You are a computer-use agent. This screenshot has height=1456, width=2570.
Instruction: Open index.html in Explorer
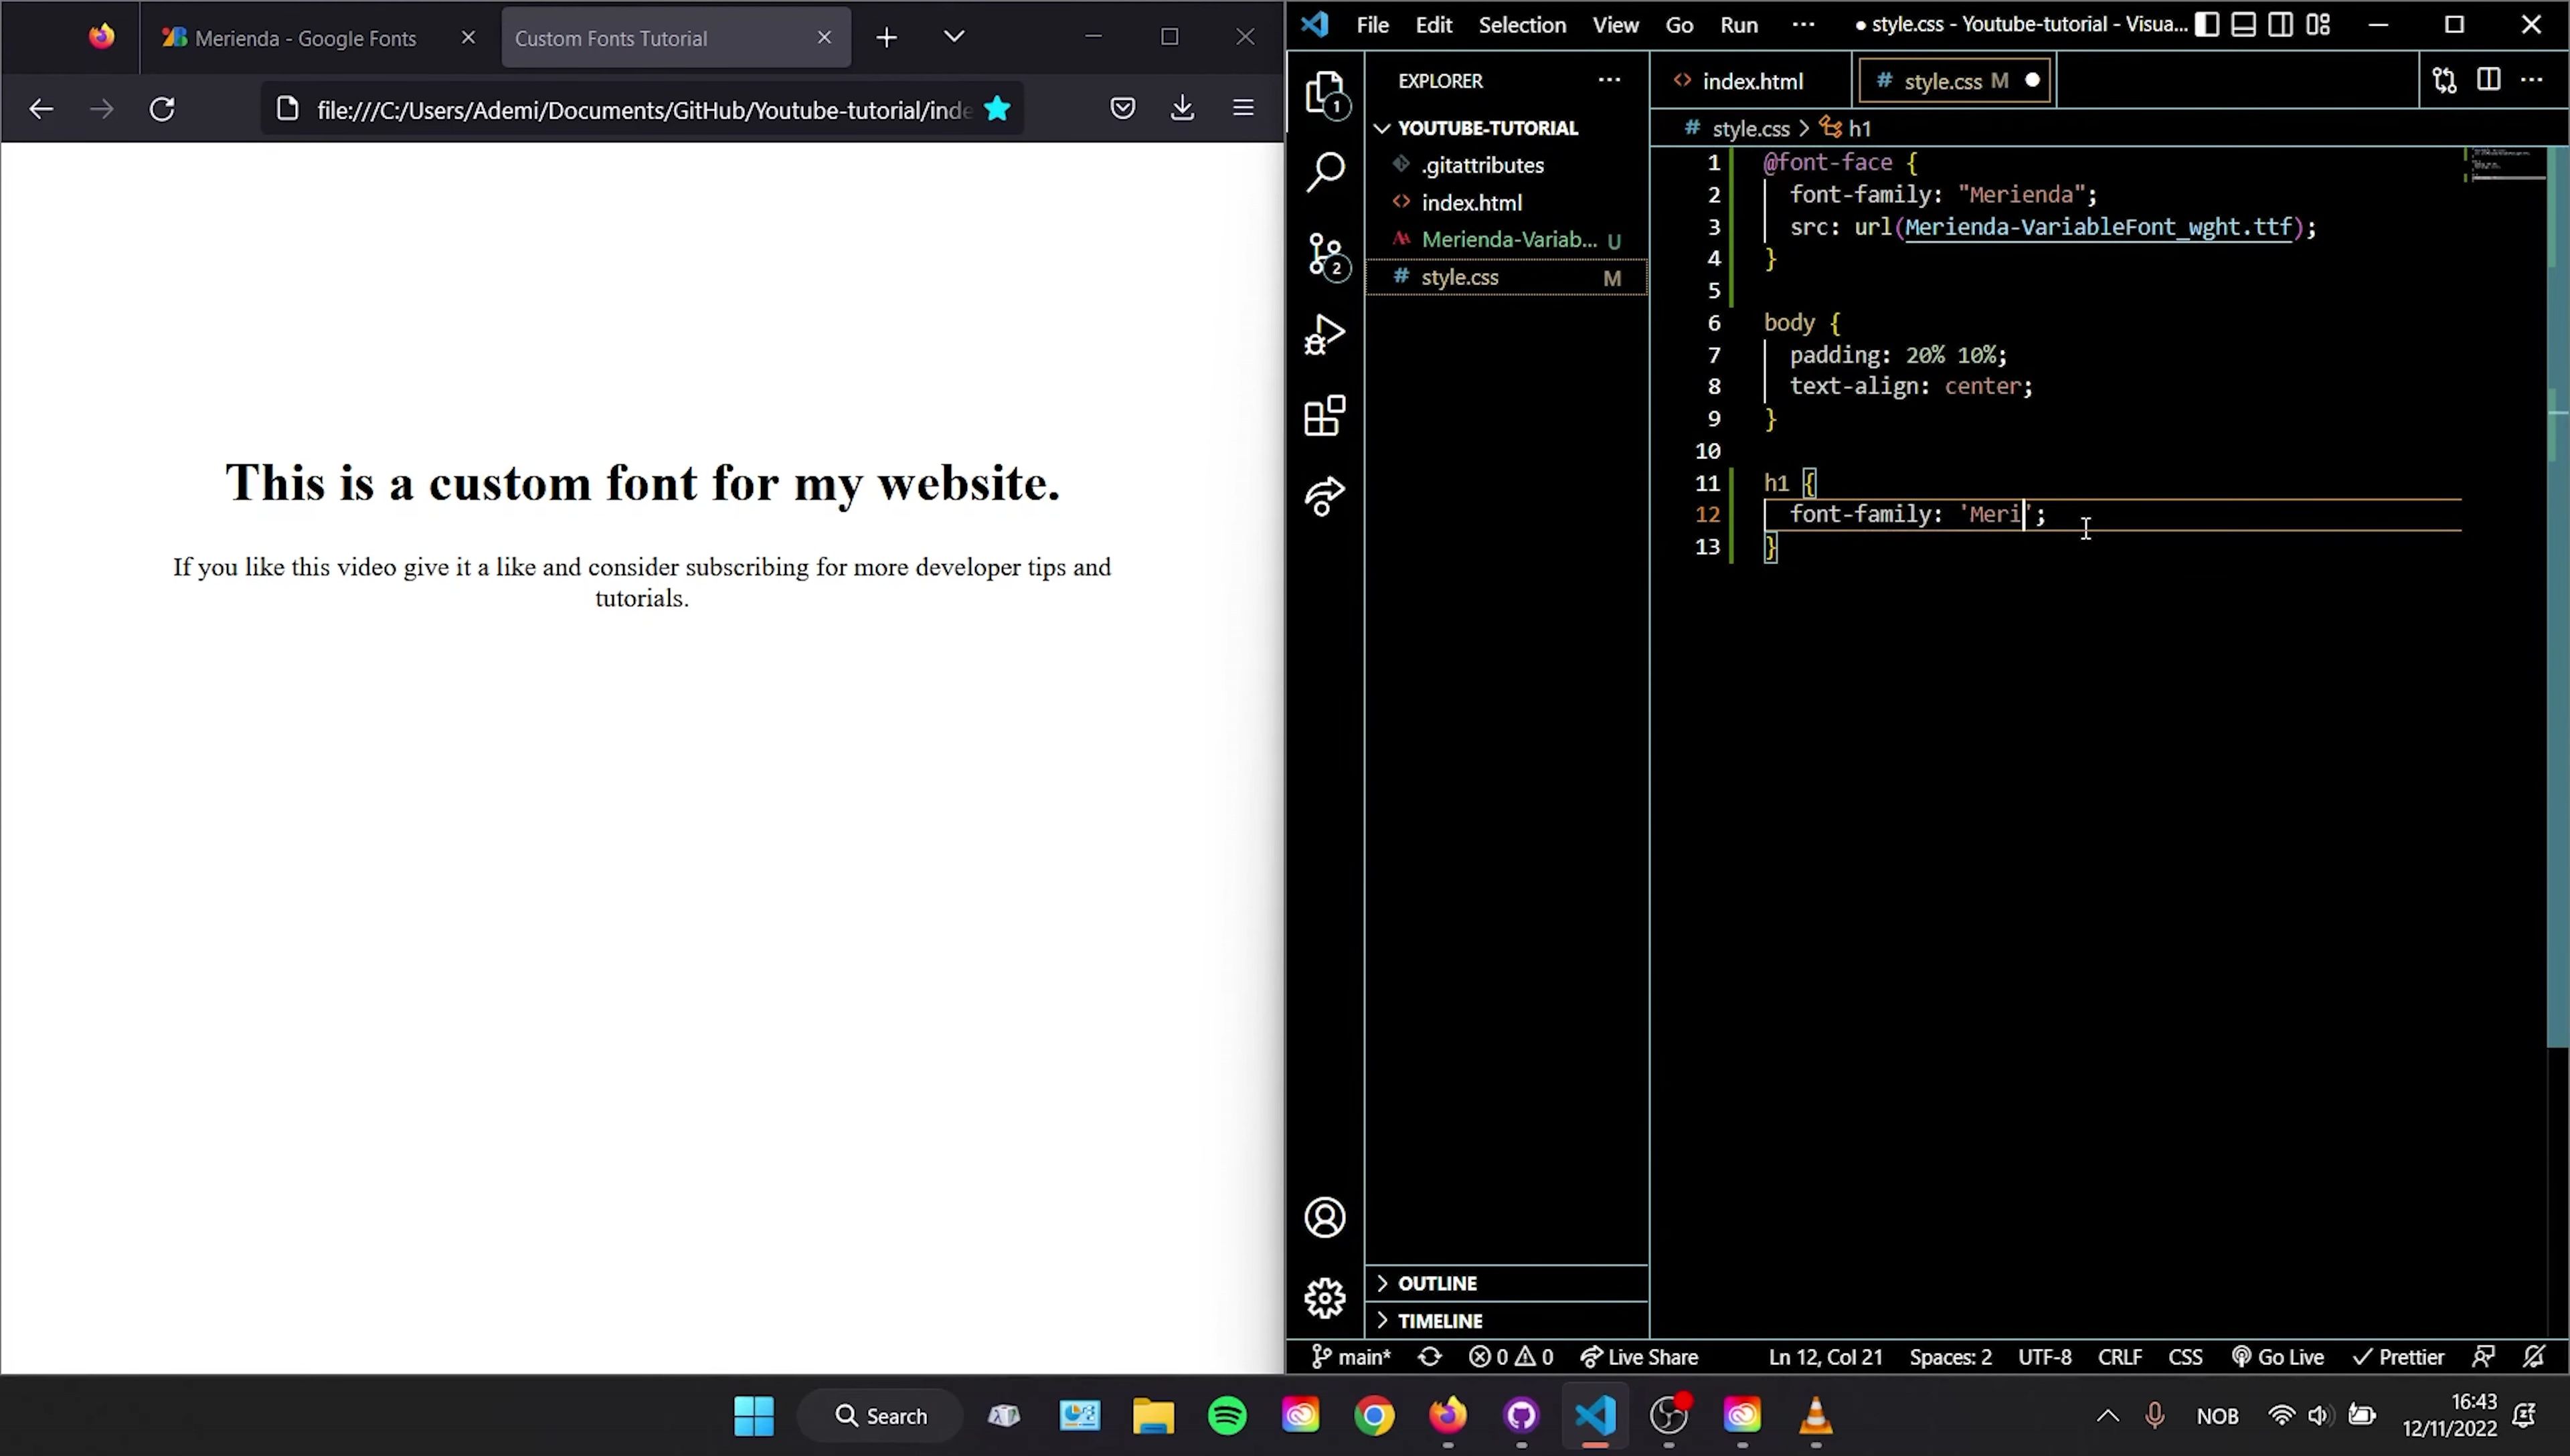click(1507, 203)
